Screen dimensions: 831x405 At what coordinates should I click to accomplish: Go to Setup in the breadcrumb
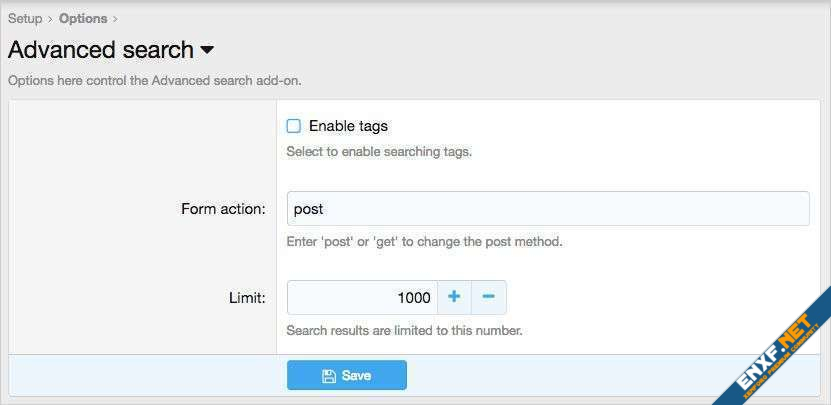tap(25, 18)
